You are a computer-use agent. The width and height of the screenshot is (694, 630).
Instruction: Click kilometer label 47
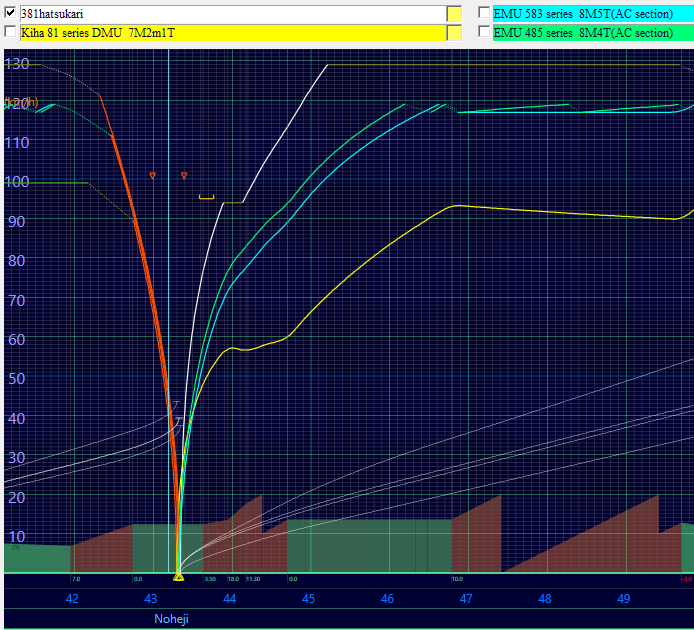(466, 599)
